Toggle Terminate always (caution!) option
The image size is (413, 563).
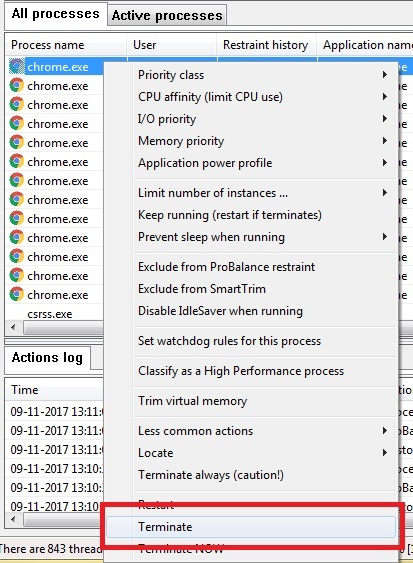(265, 475)
